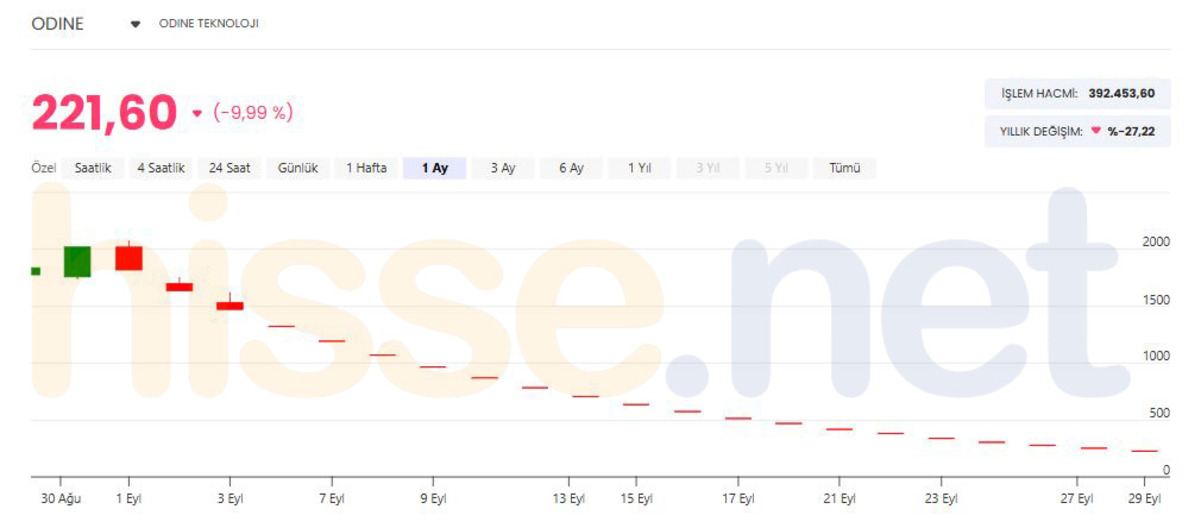Click the red candle between 1 Eyl and 3 Eyl
1200x528 pixels.
[179, 287]
